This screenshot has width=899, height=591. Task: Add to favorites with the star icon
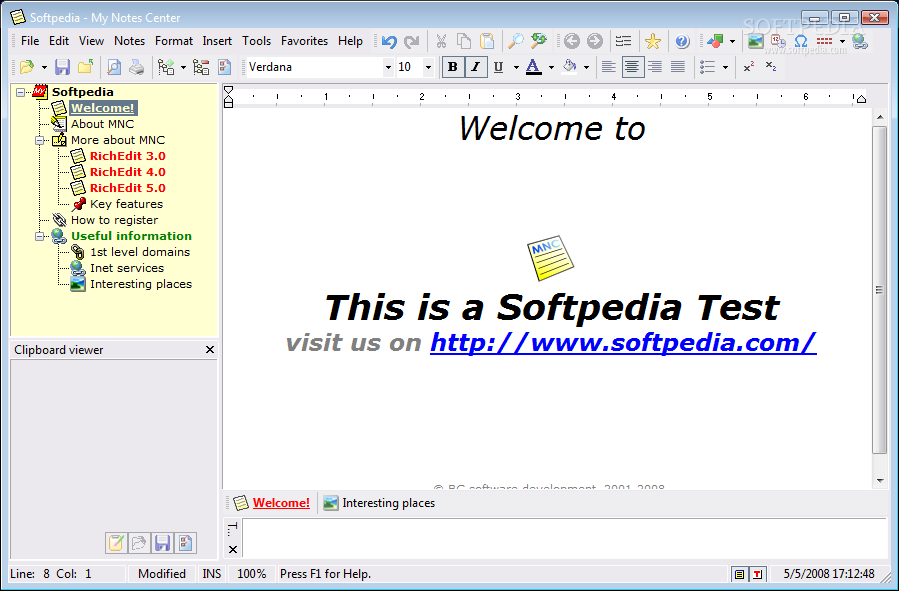coord(652,41)
